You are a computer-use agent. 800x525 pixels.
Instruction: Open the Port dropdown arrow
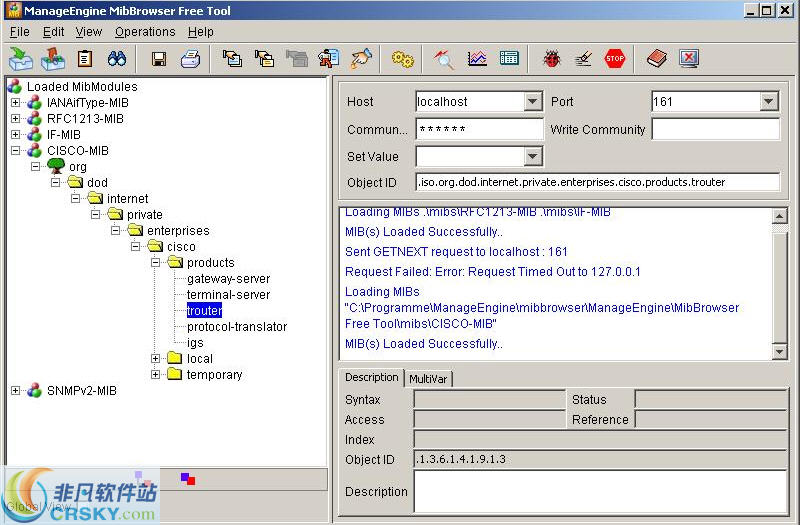click(768, 102)
